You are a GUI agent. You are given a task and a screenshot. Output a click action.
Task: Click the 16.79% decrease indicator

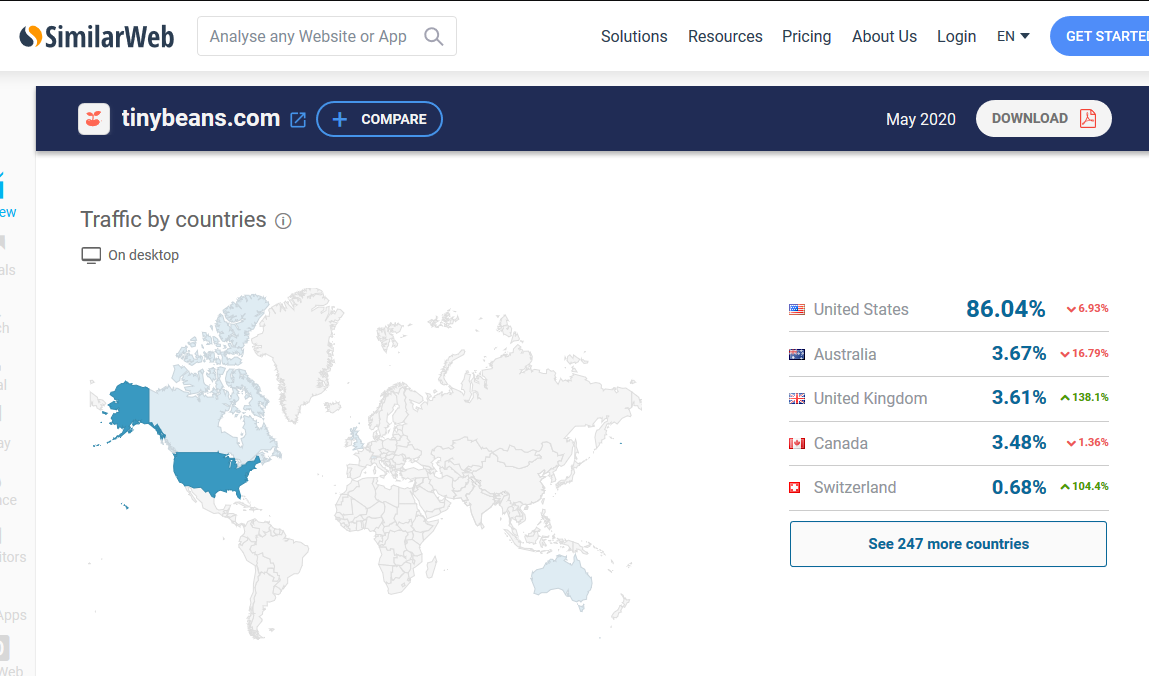pos(1085,353)
